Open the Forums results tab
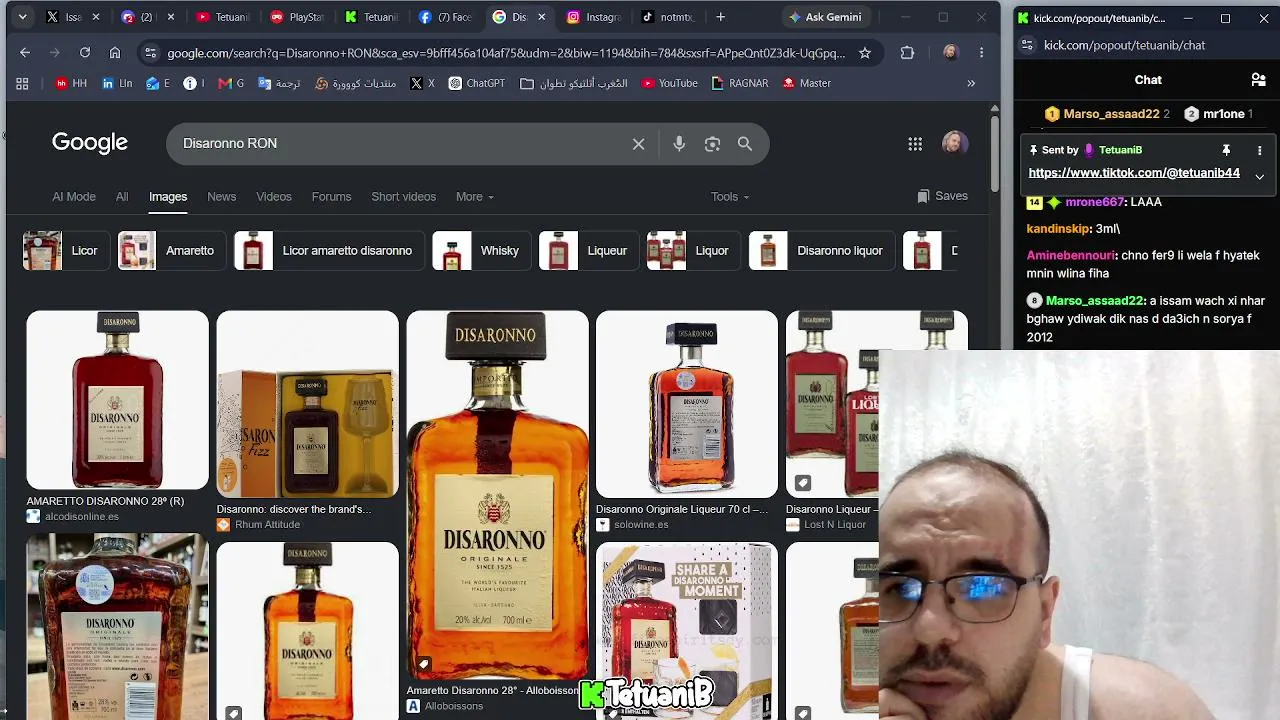 click(x=331, y=197)
